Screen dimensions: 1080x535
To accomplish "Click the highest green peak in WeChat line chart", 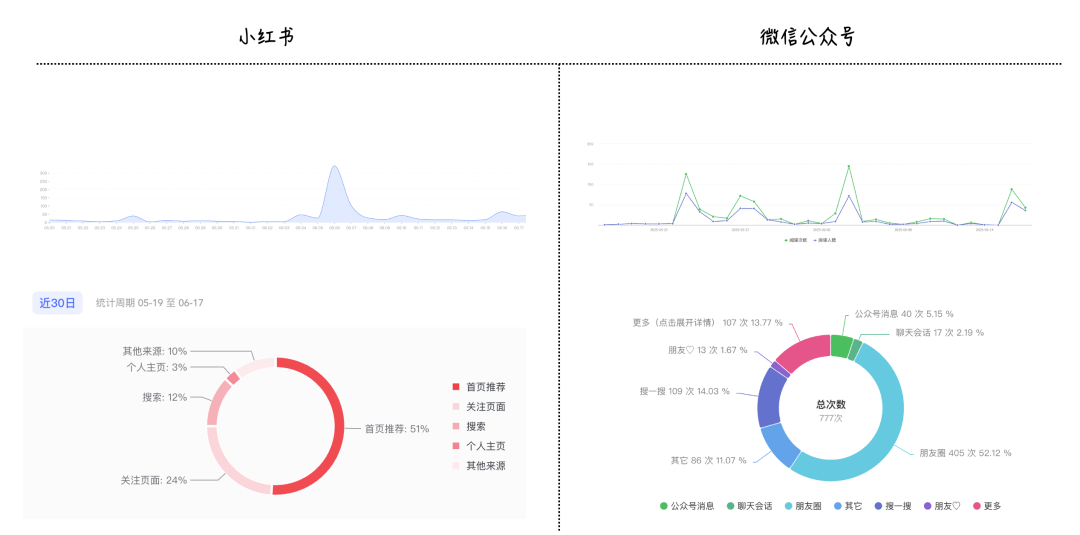I will [x=849, y=166].
